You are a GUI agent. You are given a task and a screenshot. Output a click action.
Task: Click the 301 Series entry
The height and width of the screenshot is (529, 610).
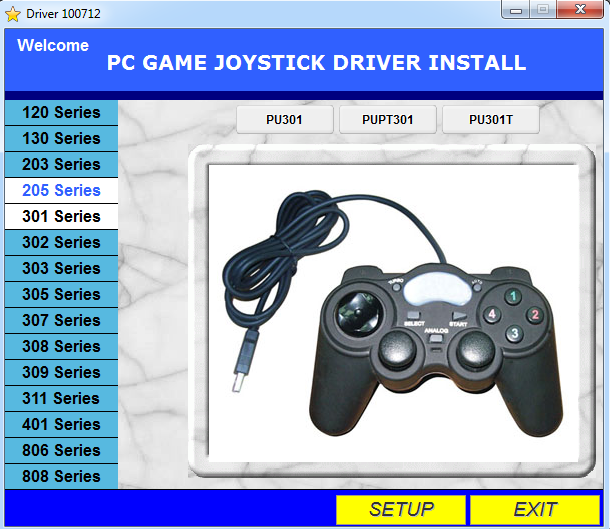61,217
